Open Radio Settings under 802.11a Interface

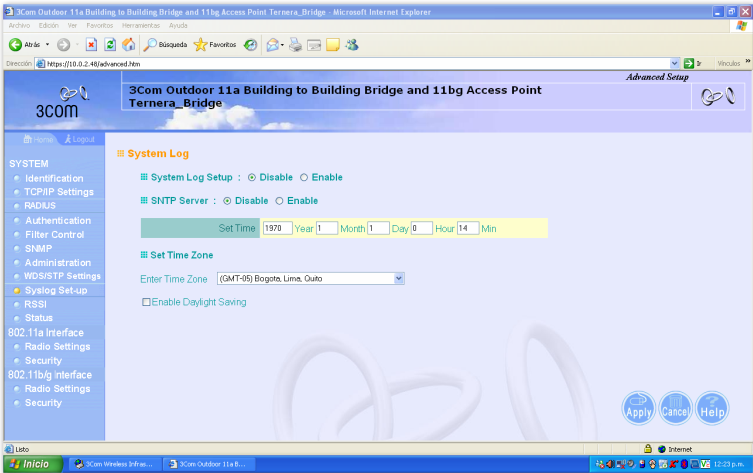click(57, 347)
